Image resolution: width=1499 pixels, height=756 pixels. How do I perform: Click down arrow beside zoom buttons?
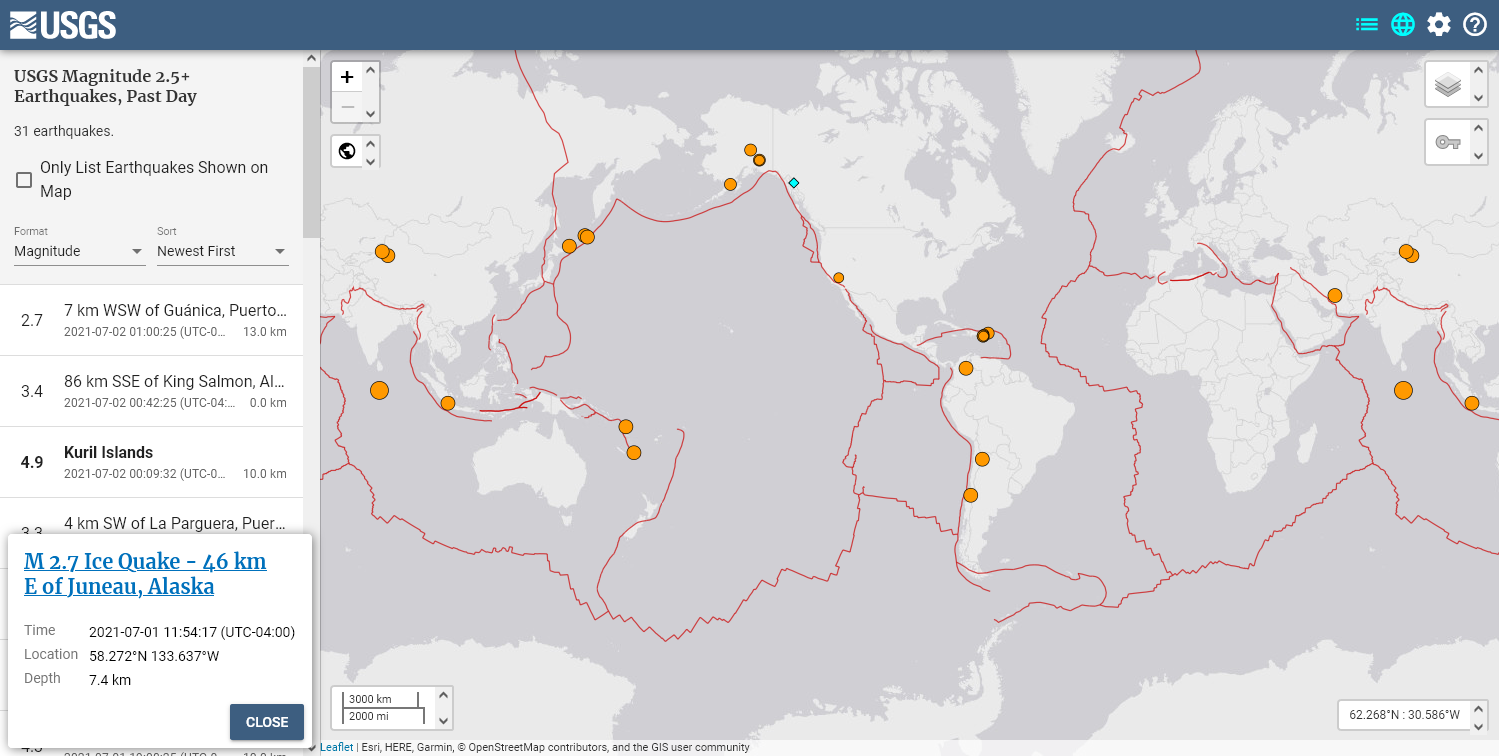(x=370, y=114)
